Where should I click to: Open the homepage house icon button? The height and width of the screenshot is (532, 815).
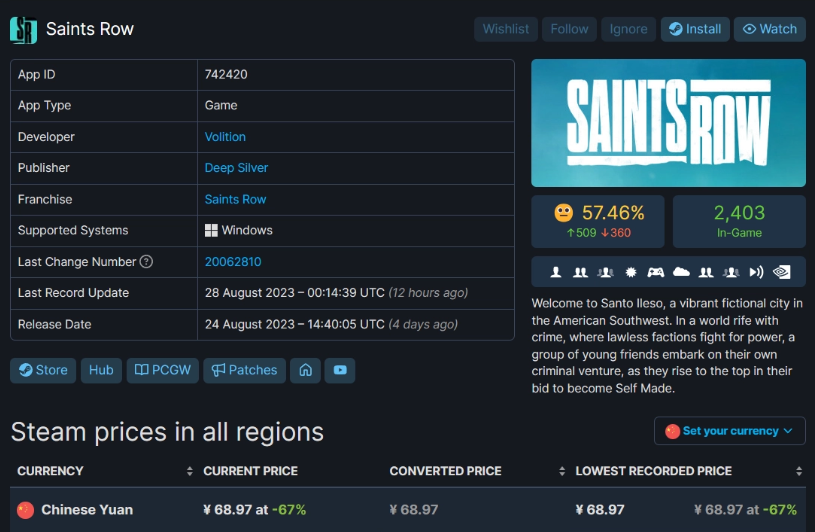305,370
